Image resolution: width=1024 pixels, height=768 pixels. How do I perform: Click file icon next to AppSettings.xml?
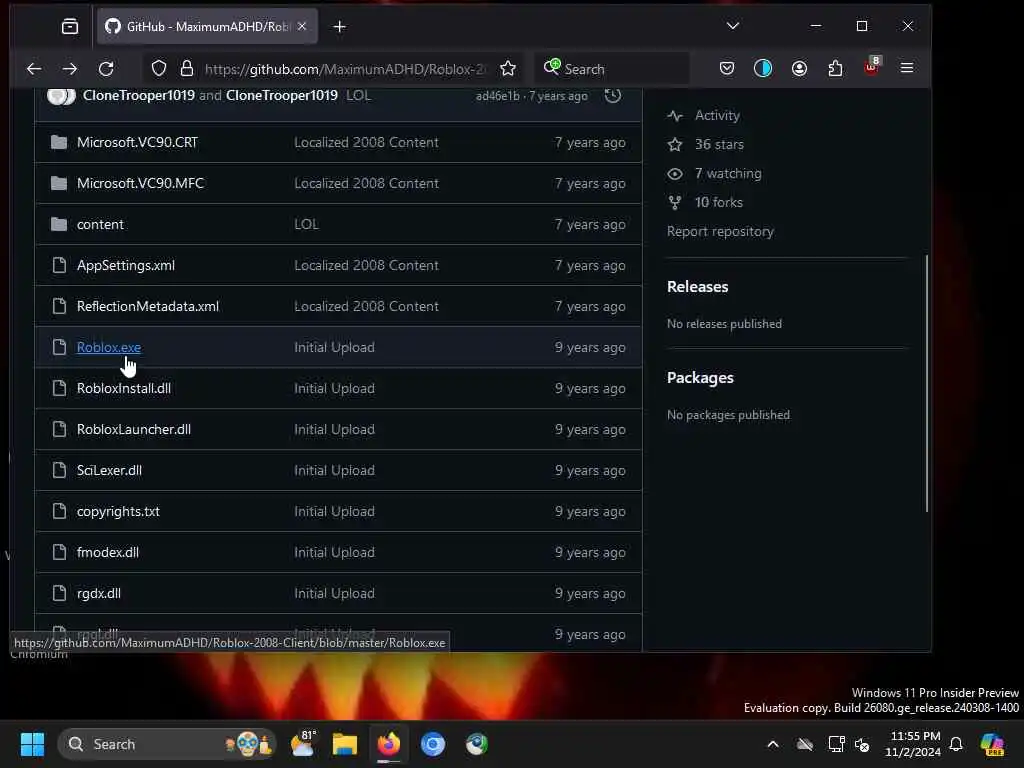[x=59, y=265]
